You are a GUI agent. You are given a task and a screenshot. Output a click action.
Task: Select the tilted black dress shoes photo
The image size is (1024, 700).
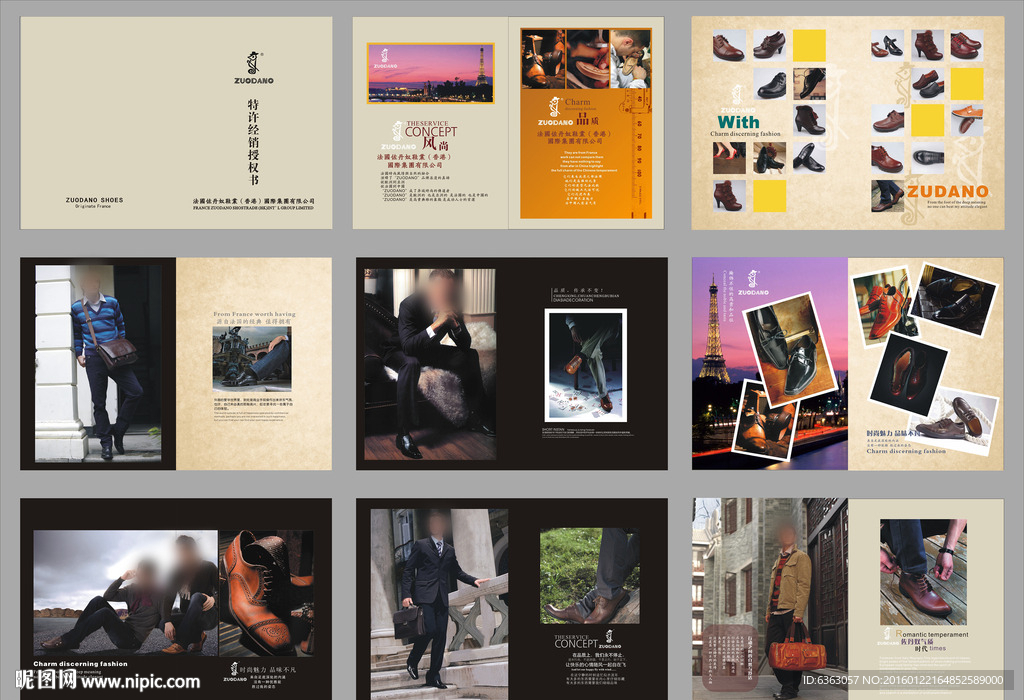(791, 349)
